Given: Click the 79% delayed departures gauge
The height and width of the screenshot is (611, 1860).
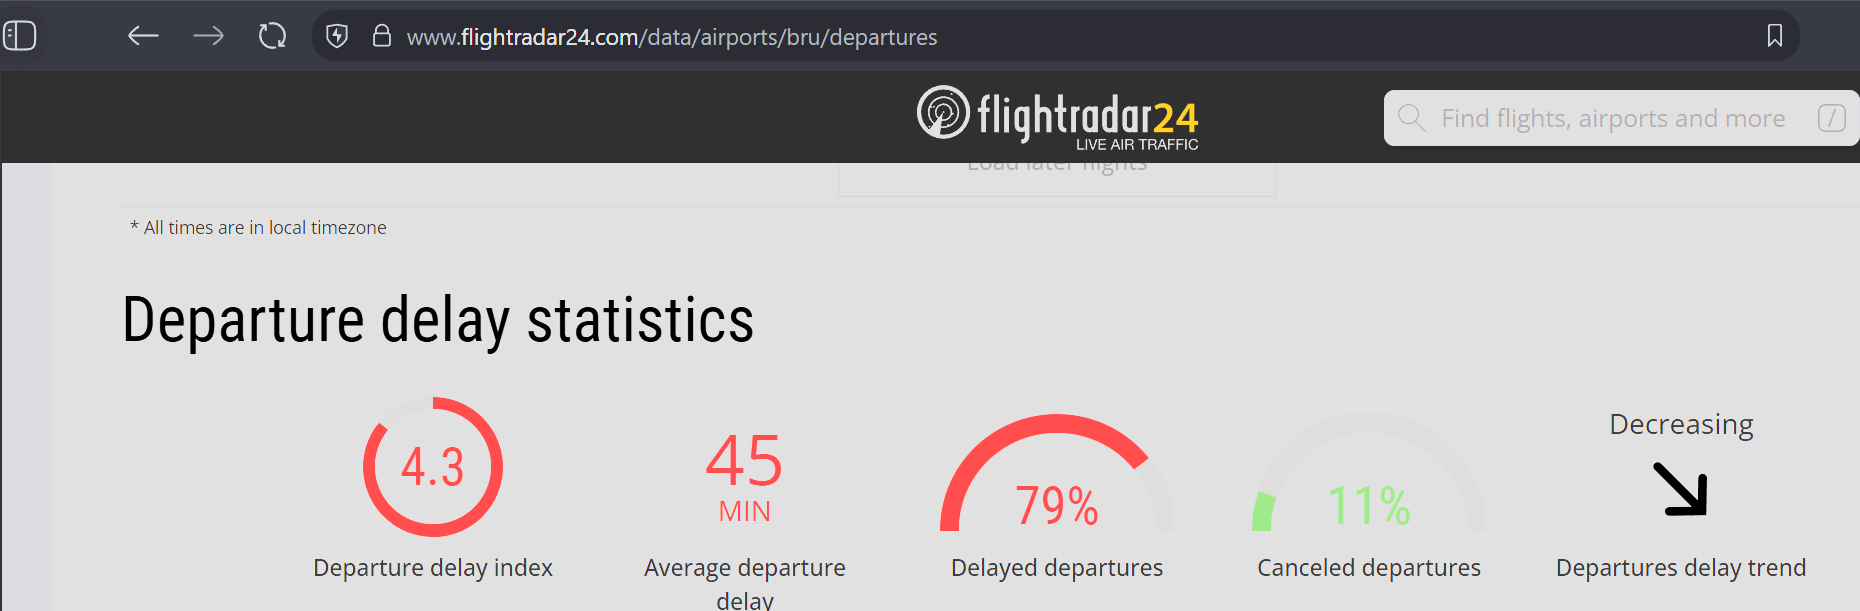Looking at the screenshot, I should tap(1056, 480).
